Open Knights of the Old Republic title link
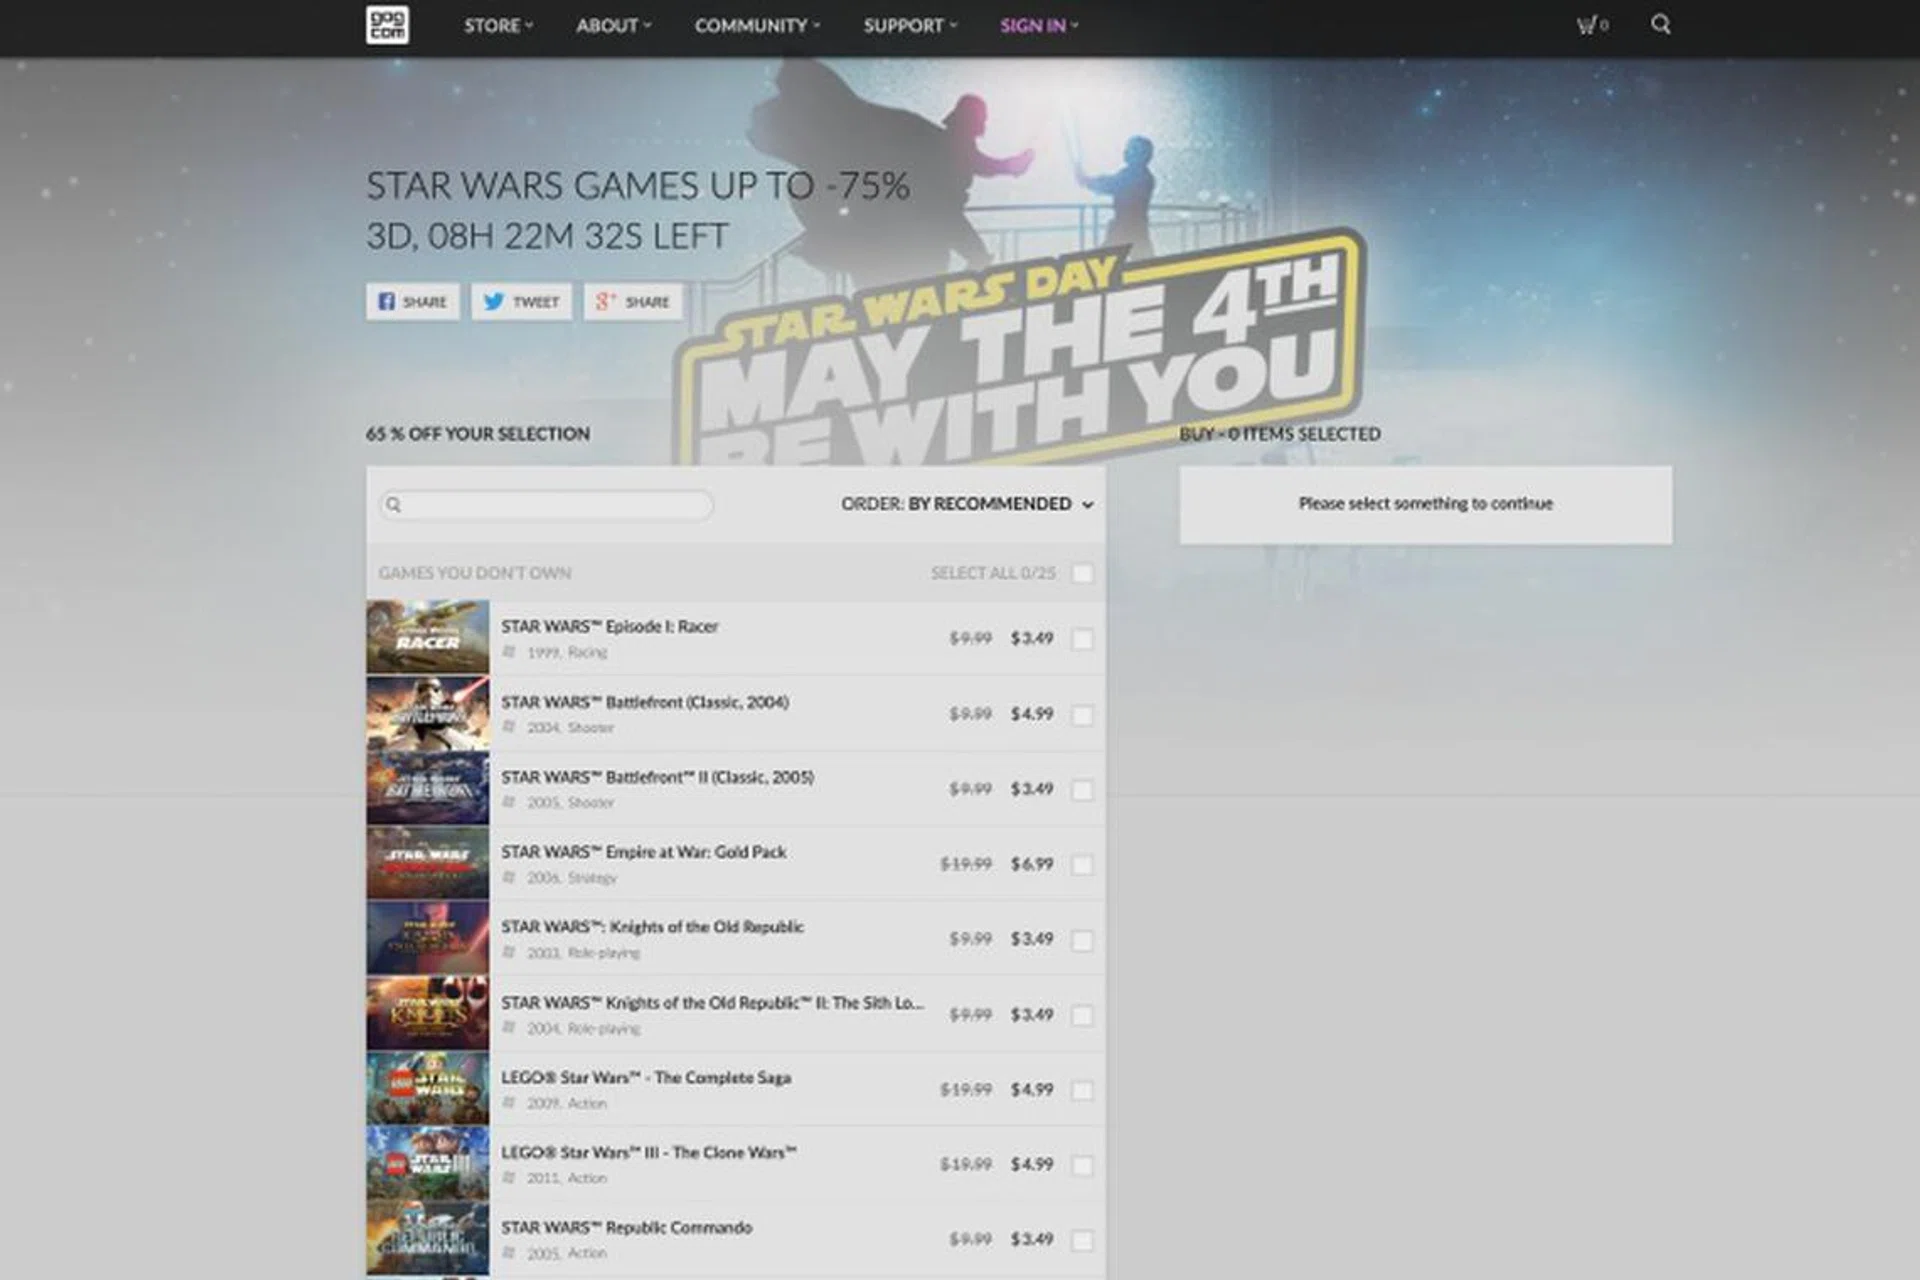The height and width of the screenshot is (1280, 1920). (652, 927)
